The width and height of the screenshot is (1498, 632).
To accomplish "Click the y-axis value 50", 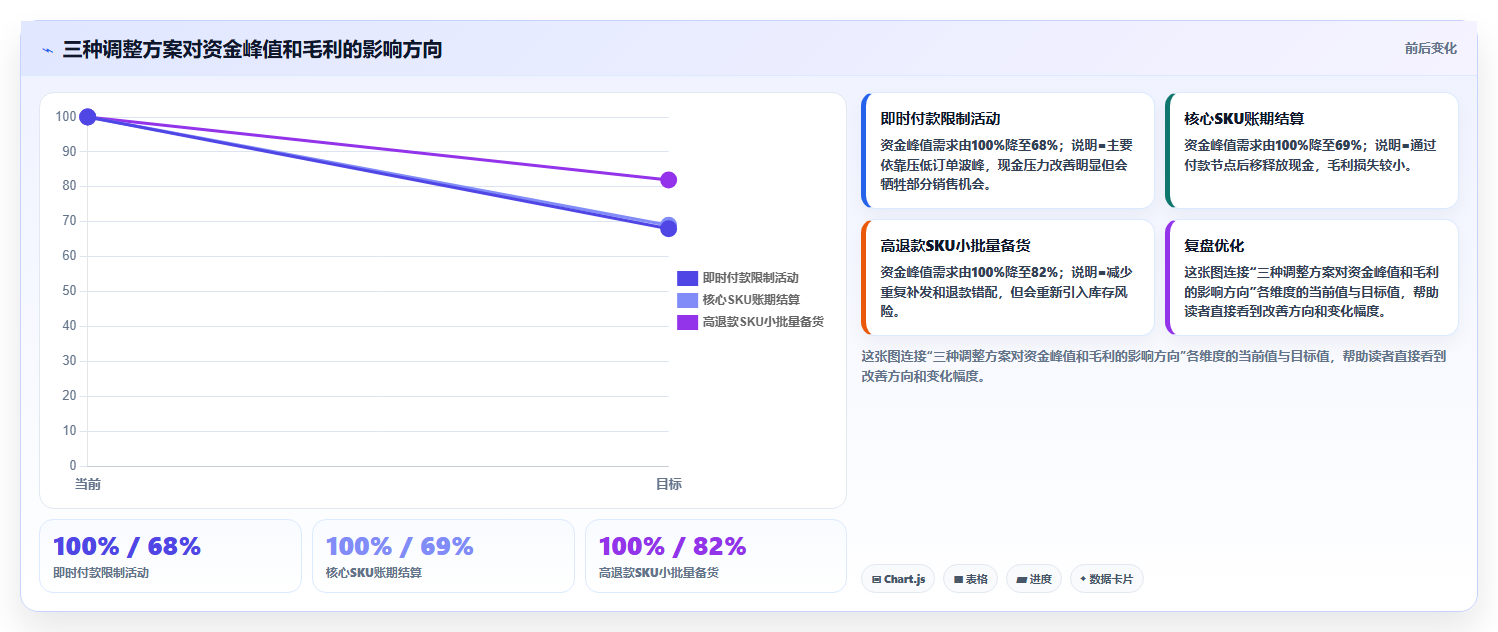I will click(x=69, y=291).
